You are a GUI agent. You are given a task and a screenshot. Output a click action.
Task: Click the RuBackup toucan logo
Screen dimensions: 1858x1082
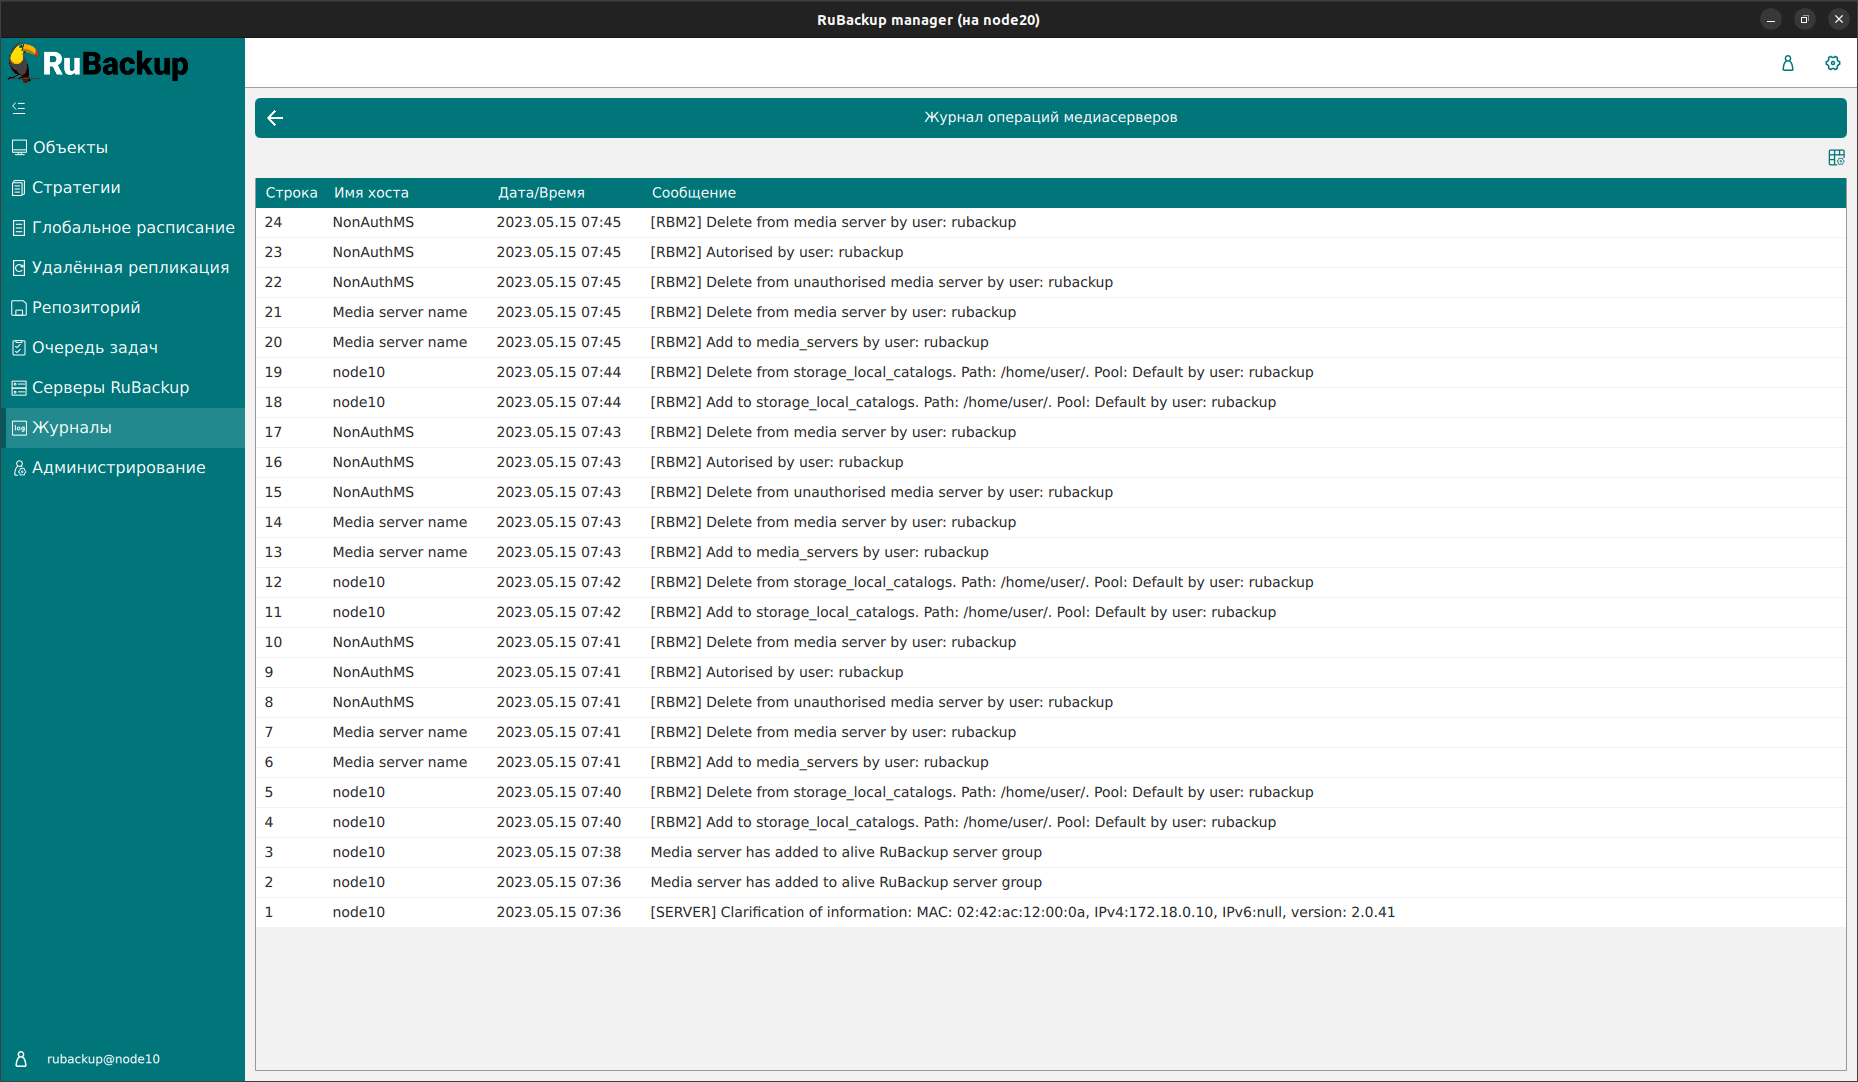24,63
